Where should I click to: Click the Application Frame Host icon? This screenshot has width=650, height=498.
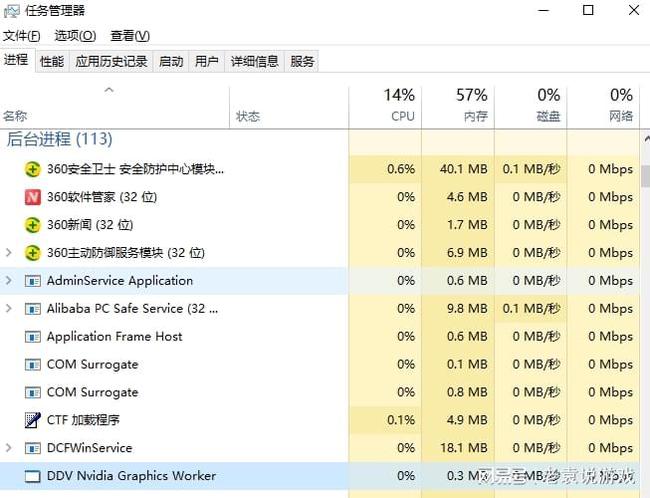pyautogui.click(x=32, y=337)
